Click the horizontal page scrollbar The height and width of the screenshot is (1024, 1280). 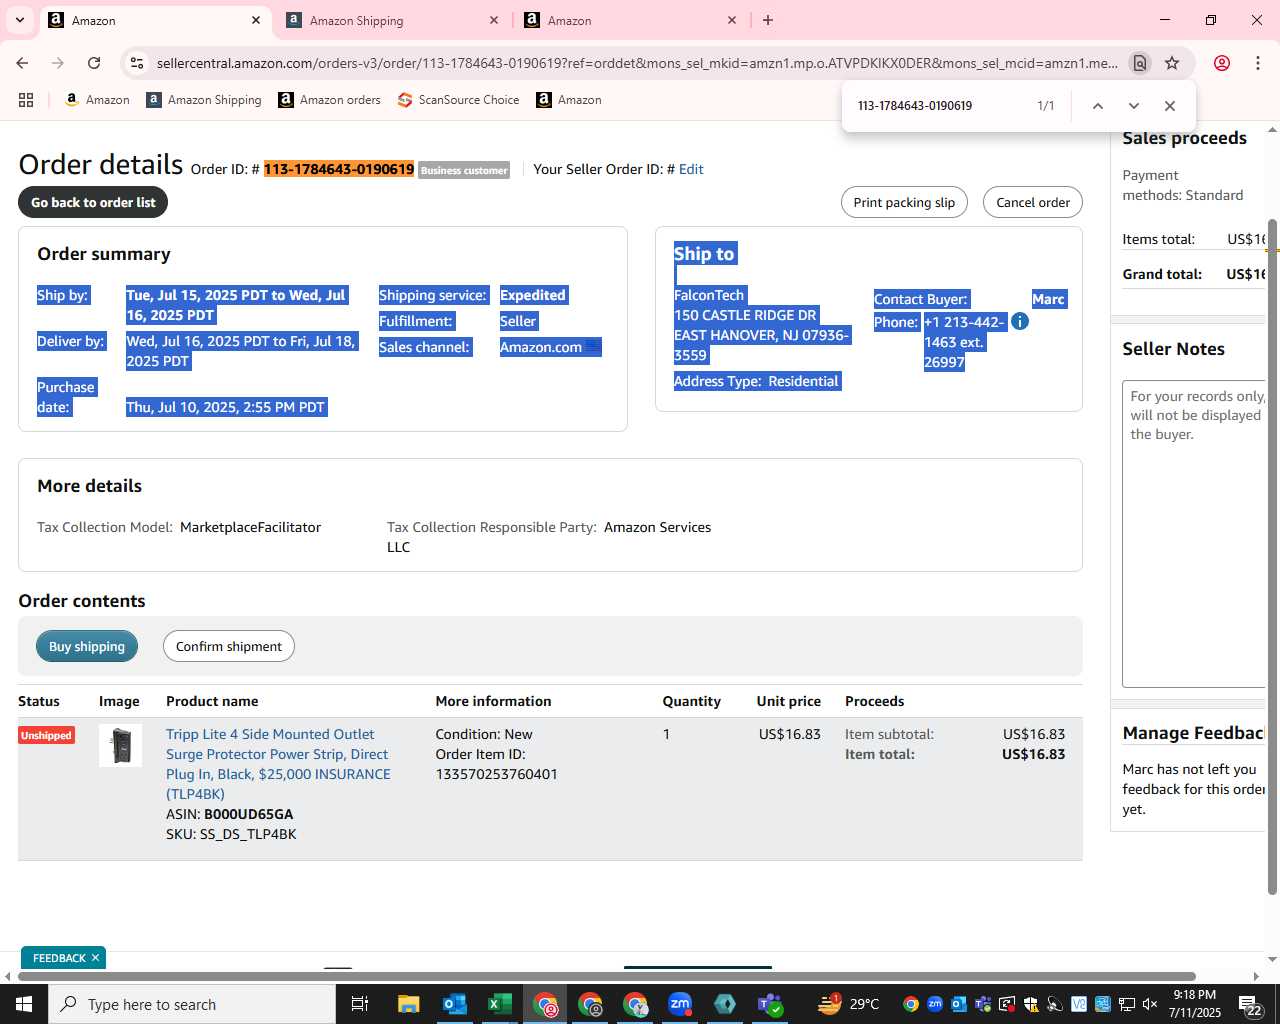(607, 976)
